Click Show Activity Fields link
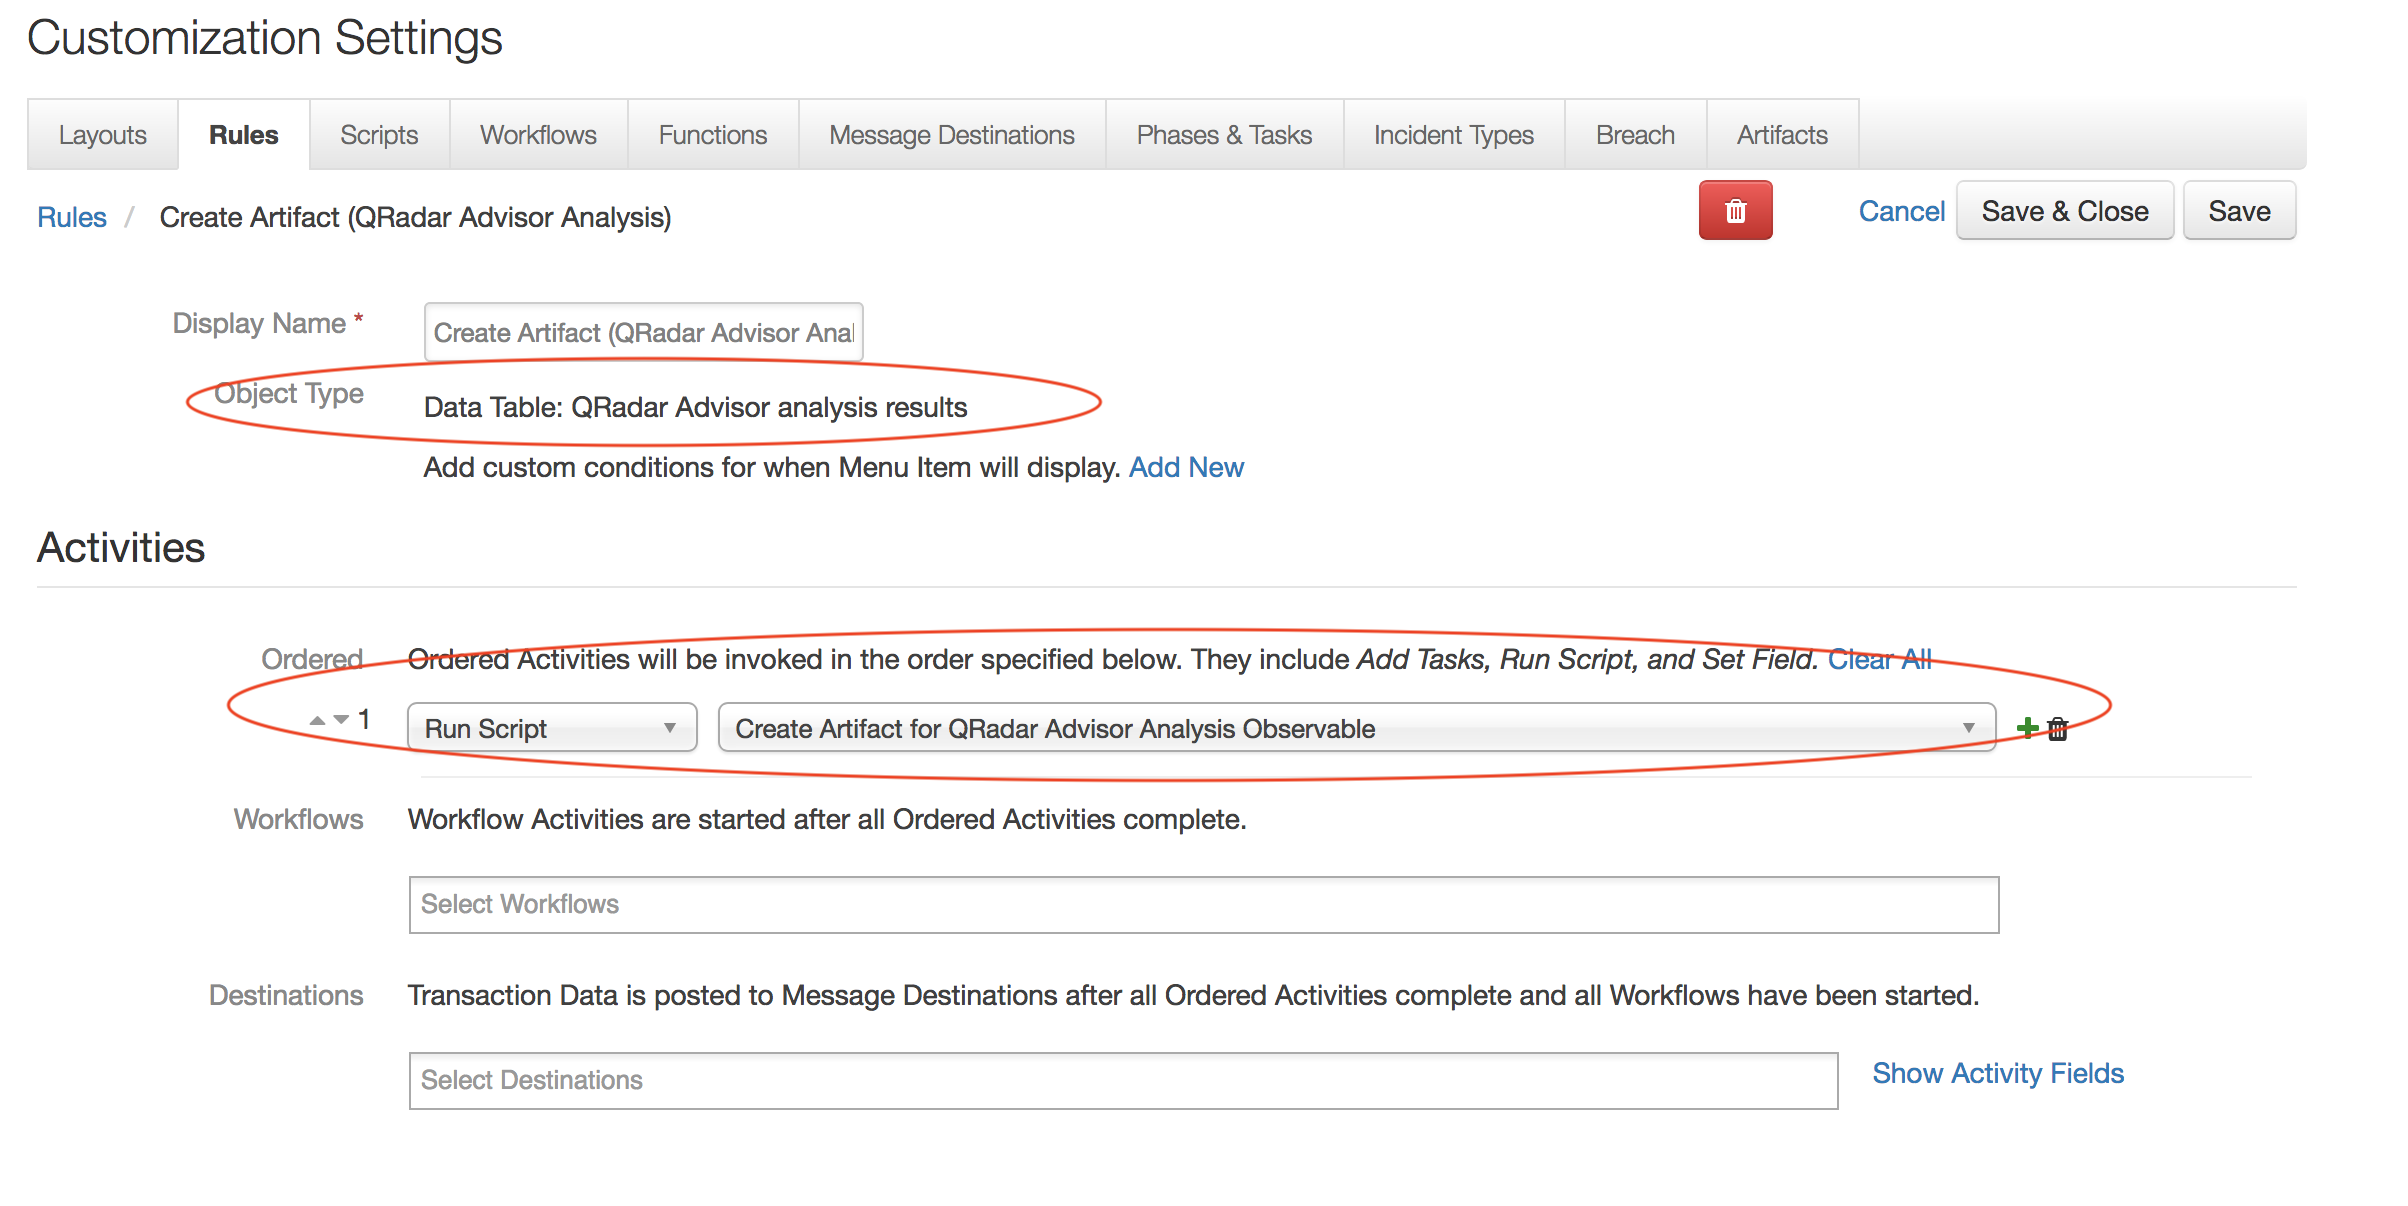 click(x=1997, y=1073)
